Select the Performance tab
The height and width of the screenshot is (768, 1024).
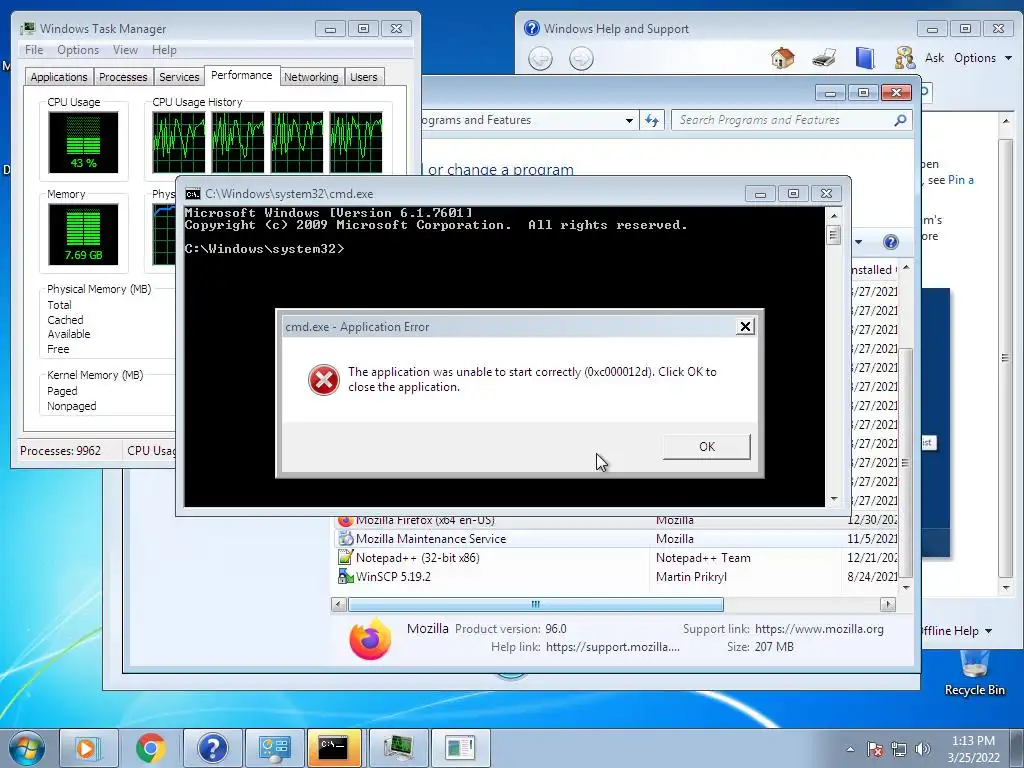coord(242,75)
